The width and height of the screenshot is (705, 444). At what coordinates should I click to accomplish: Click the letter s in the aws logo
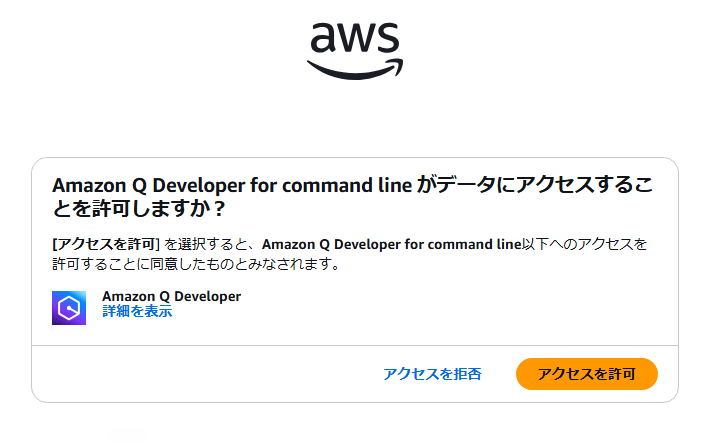tap(388, 37)
